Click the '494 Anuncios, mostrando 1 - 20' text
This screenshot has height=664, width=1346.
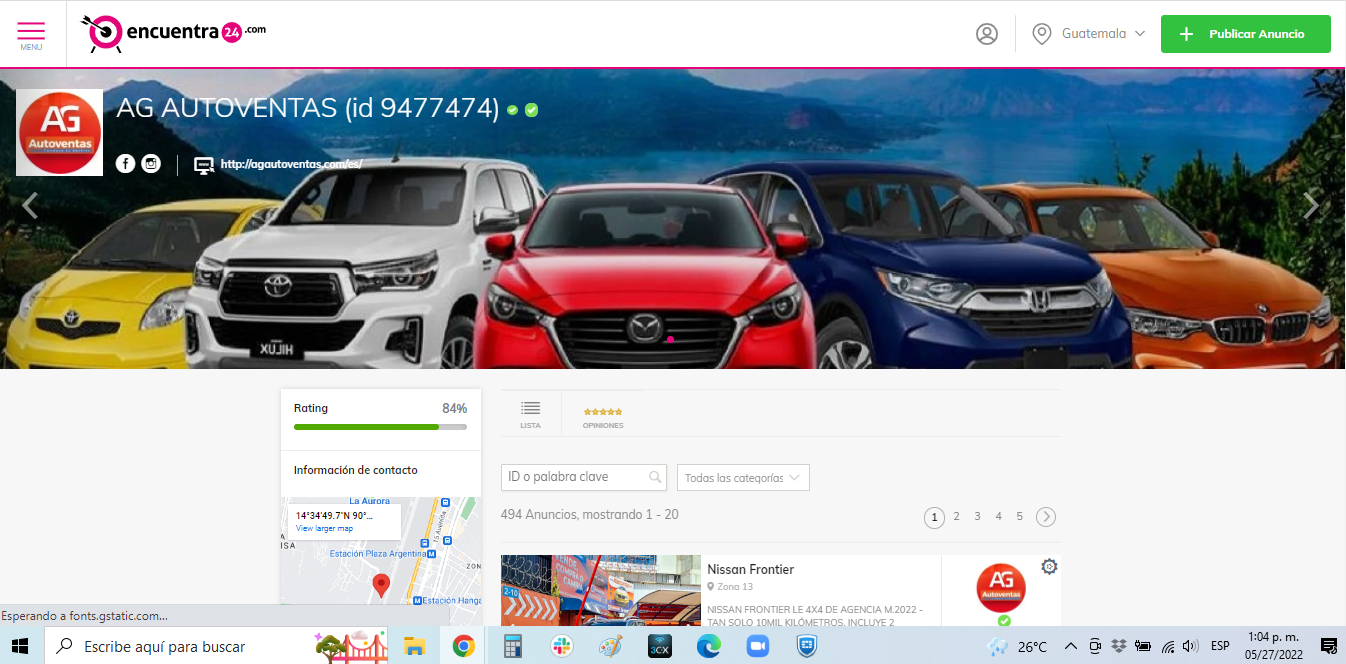(589, 515)
